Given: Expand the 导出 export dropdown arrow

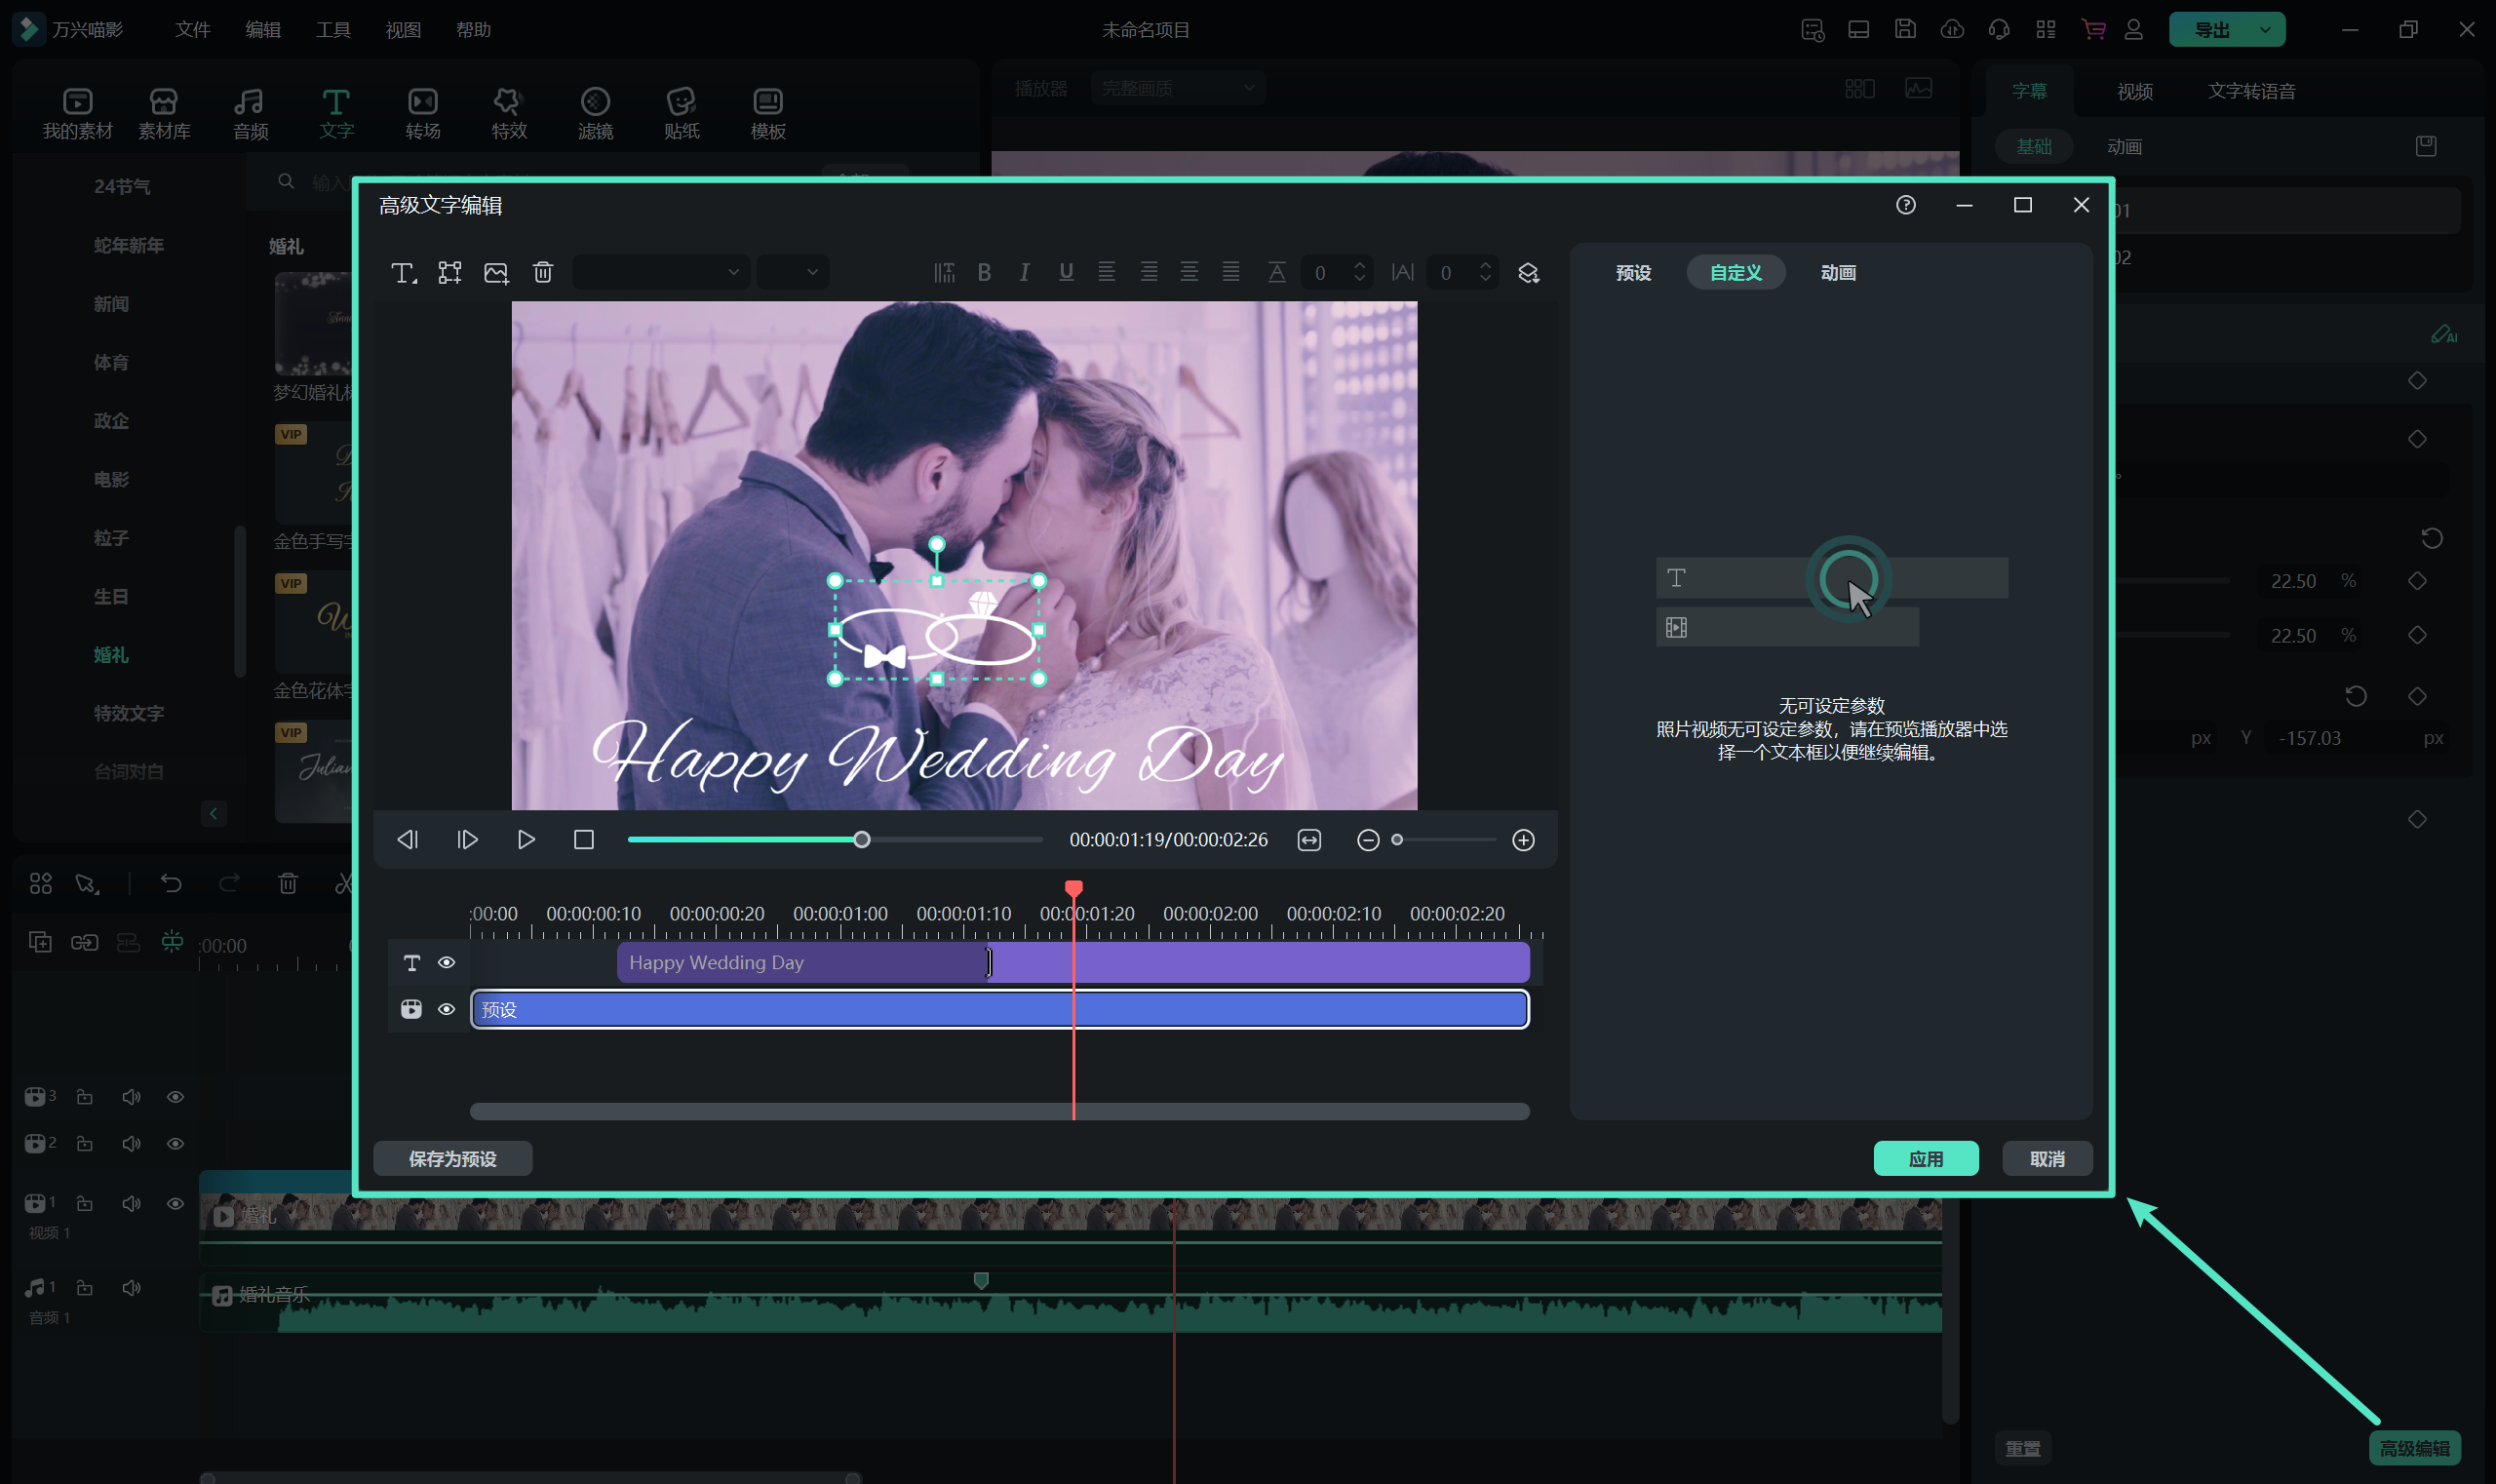Looking at the screenshot, I should coord(2264,30).
